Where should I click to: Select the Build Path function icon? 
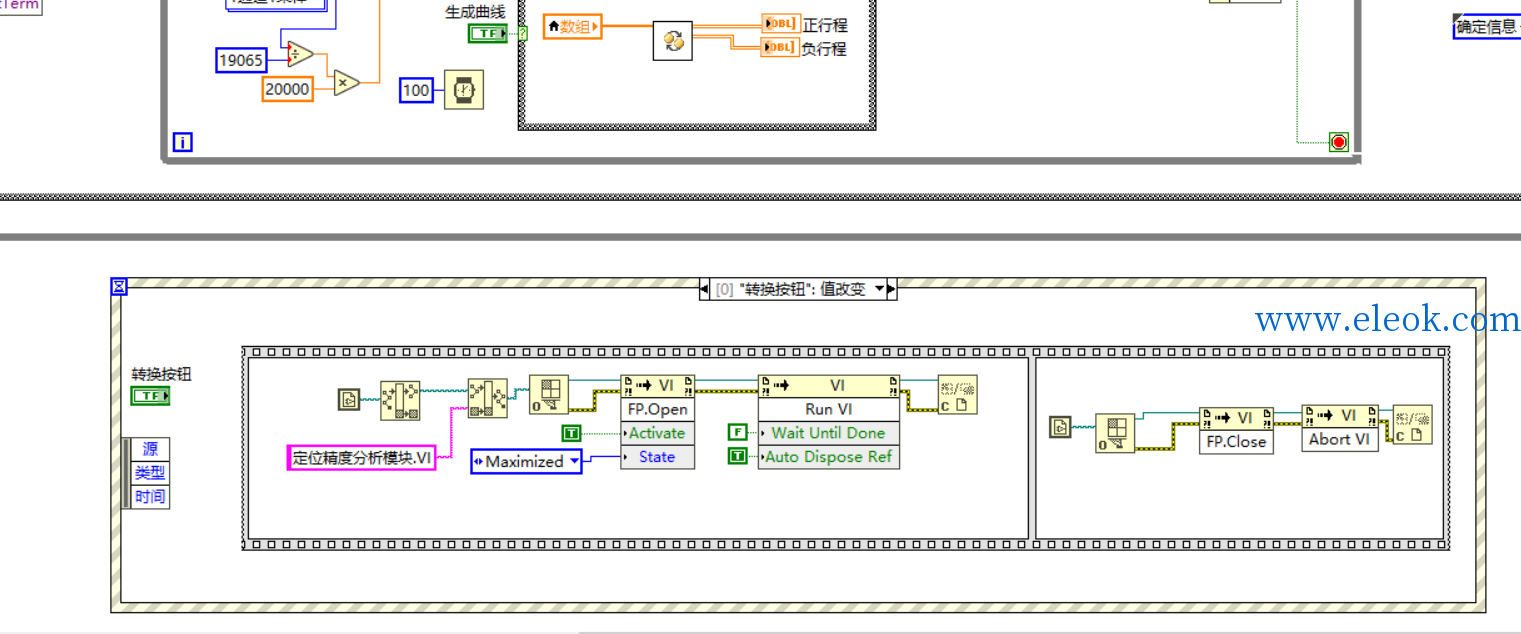488,396
